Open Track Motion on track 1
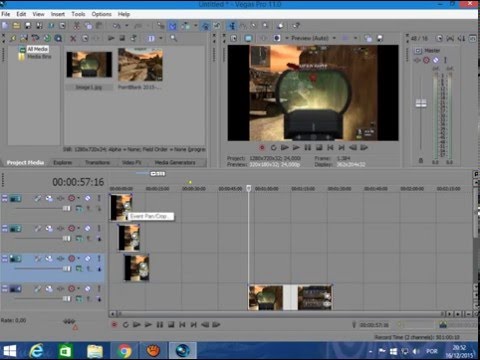The image size is (480, 360). click(x=49, y=199)
